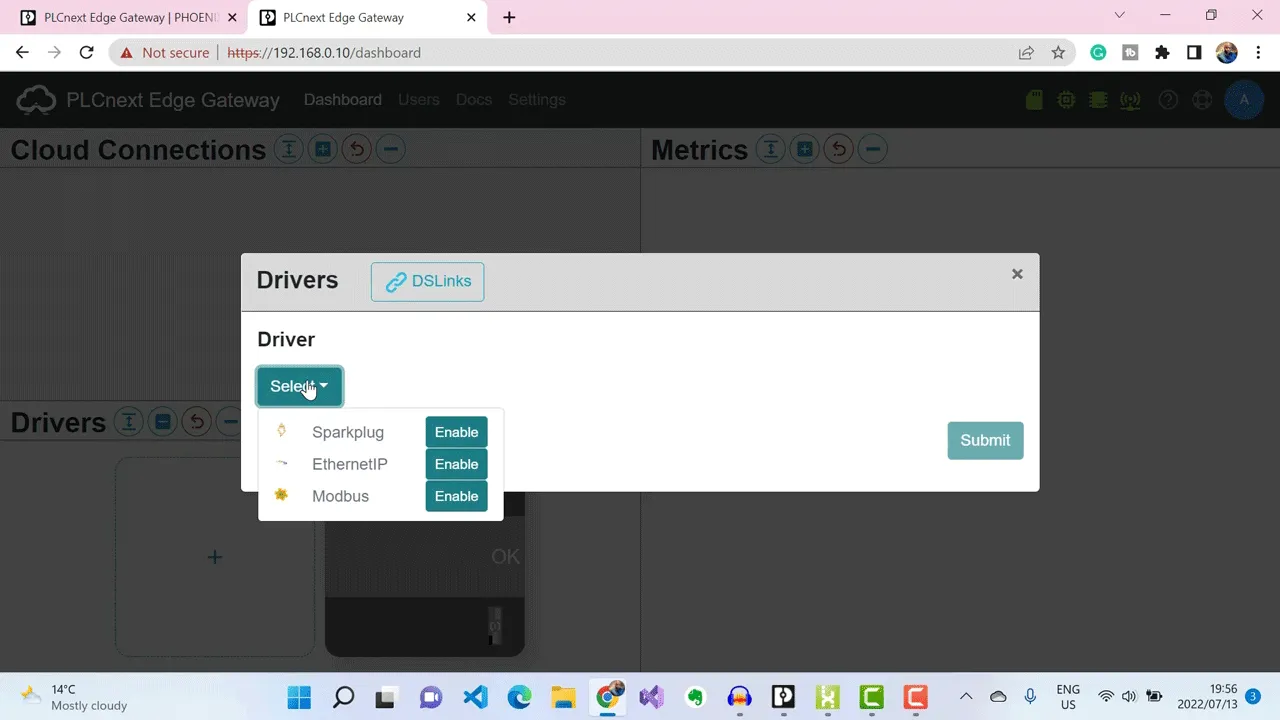Open the user avatar A menu
1280x720 pixels.
pyautogui.click(x=1244, y=100)
